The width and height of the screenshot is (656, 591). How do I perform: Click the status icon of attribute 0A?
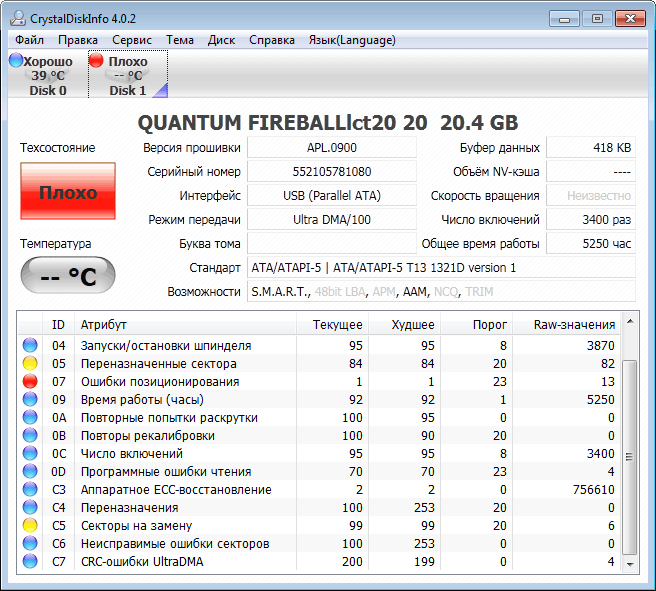pos(30,417)
